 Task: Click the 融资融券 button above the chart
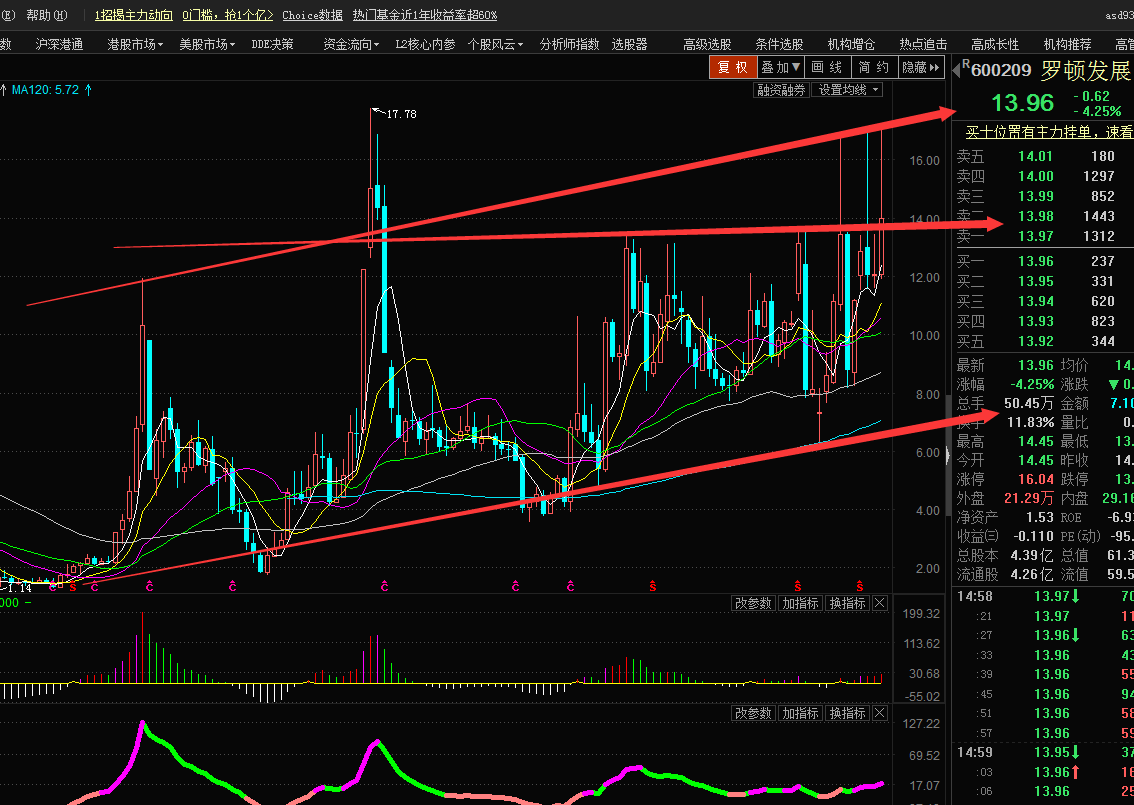pos(781,90)
